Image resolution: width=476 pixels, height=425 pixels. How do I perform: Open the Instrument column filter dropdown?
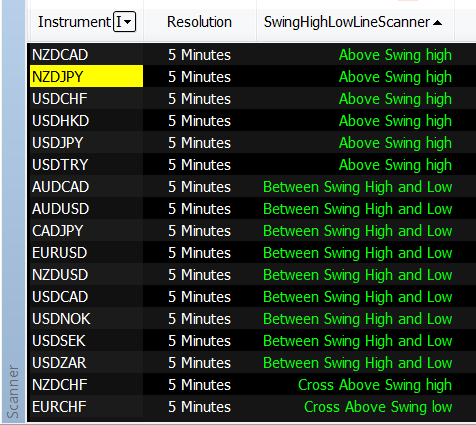click(x=124, y=22)
